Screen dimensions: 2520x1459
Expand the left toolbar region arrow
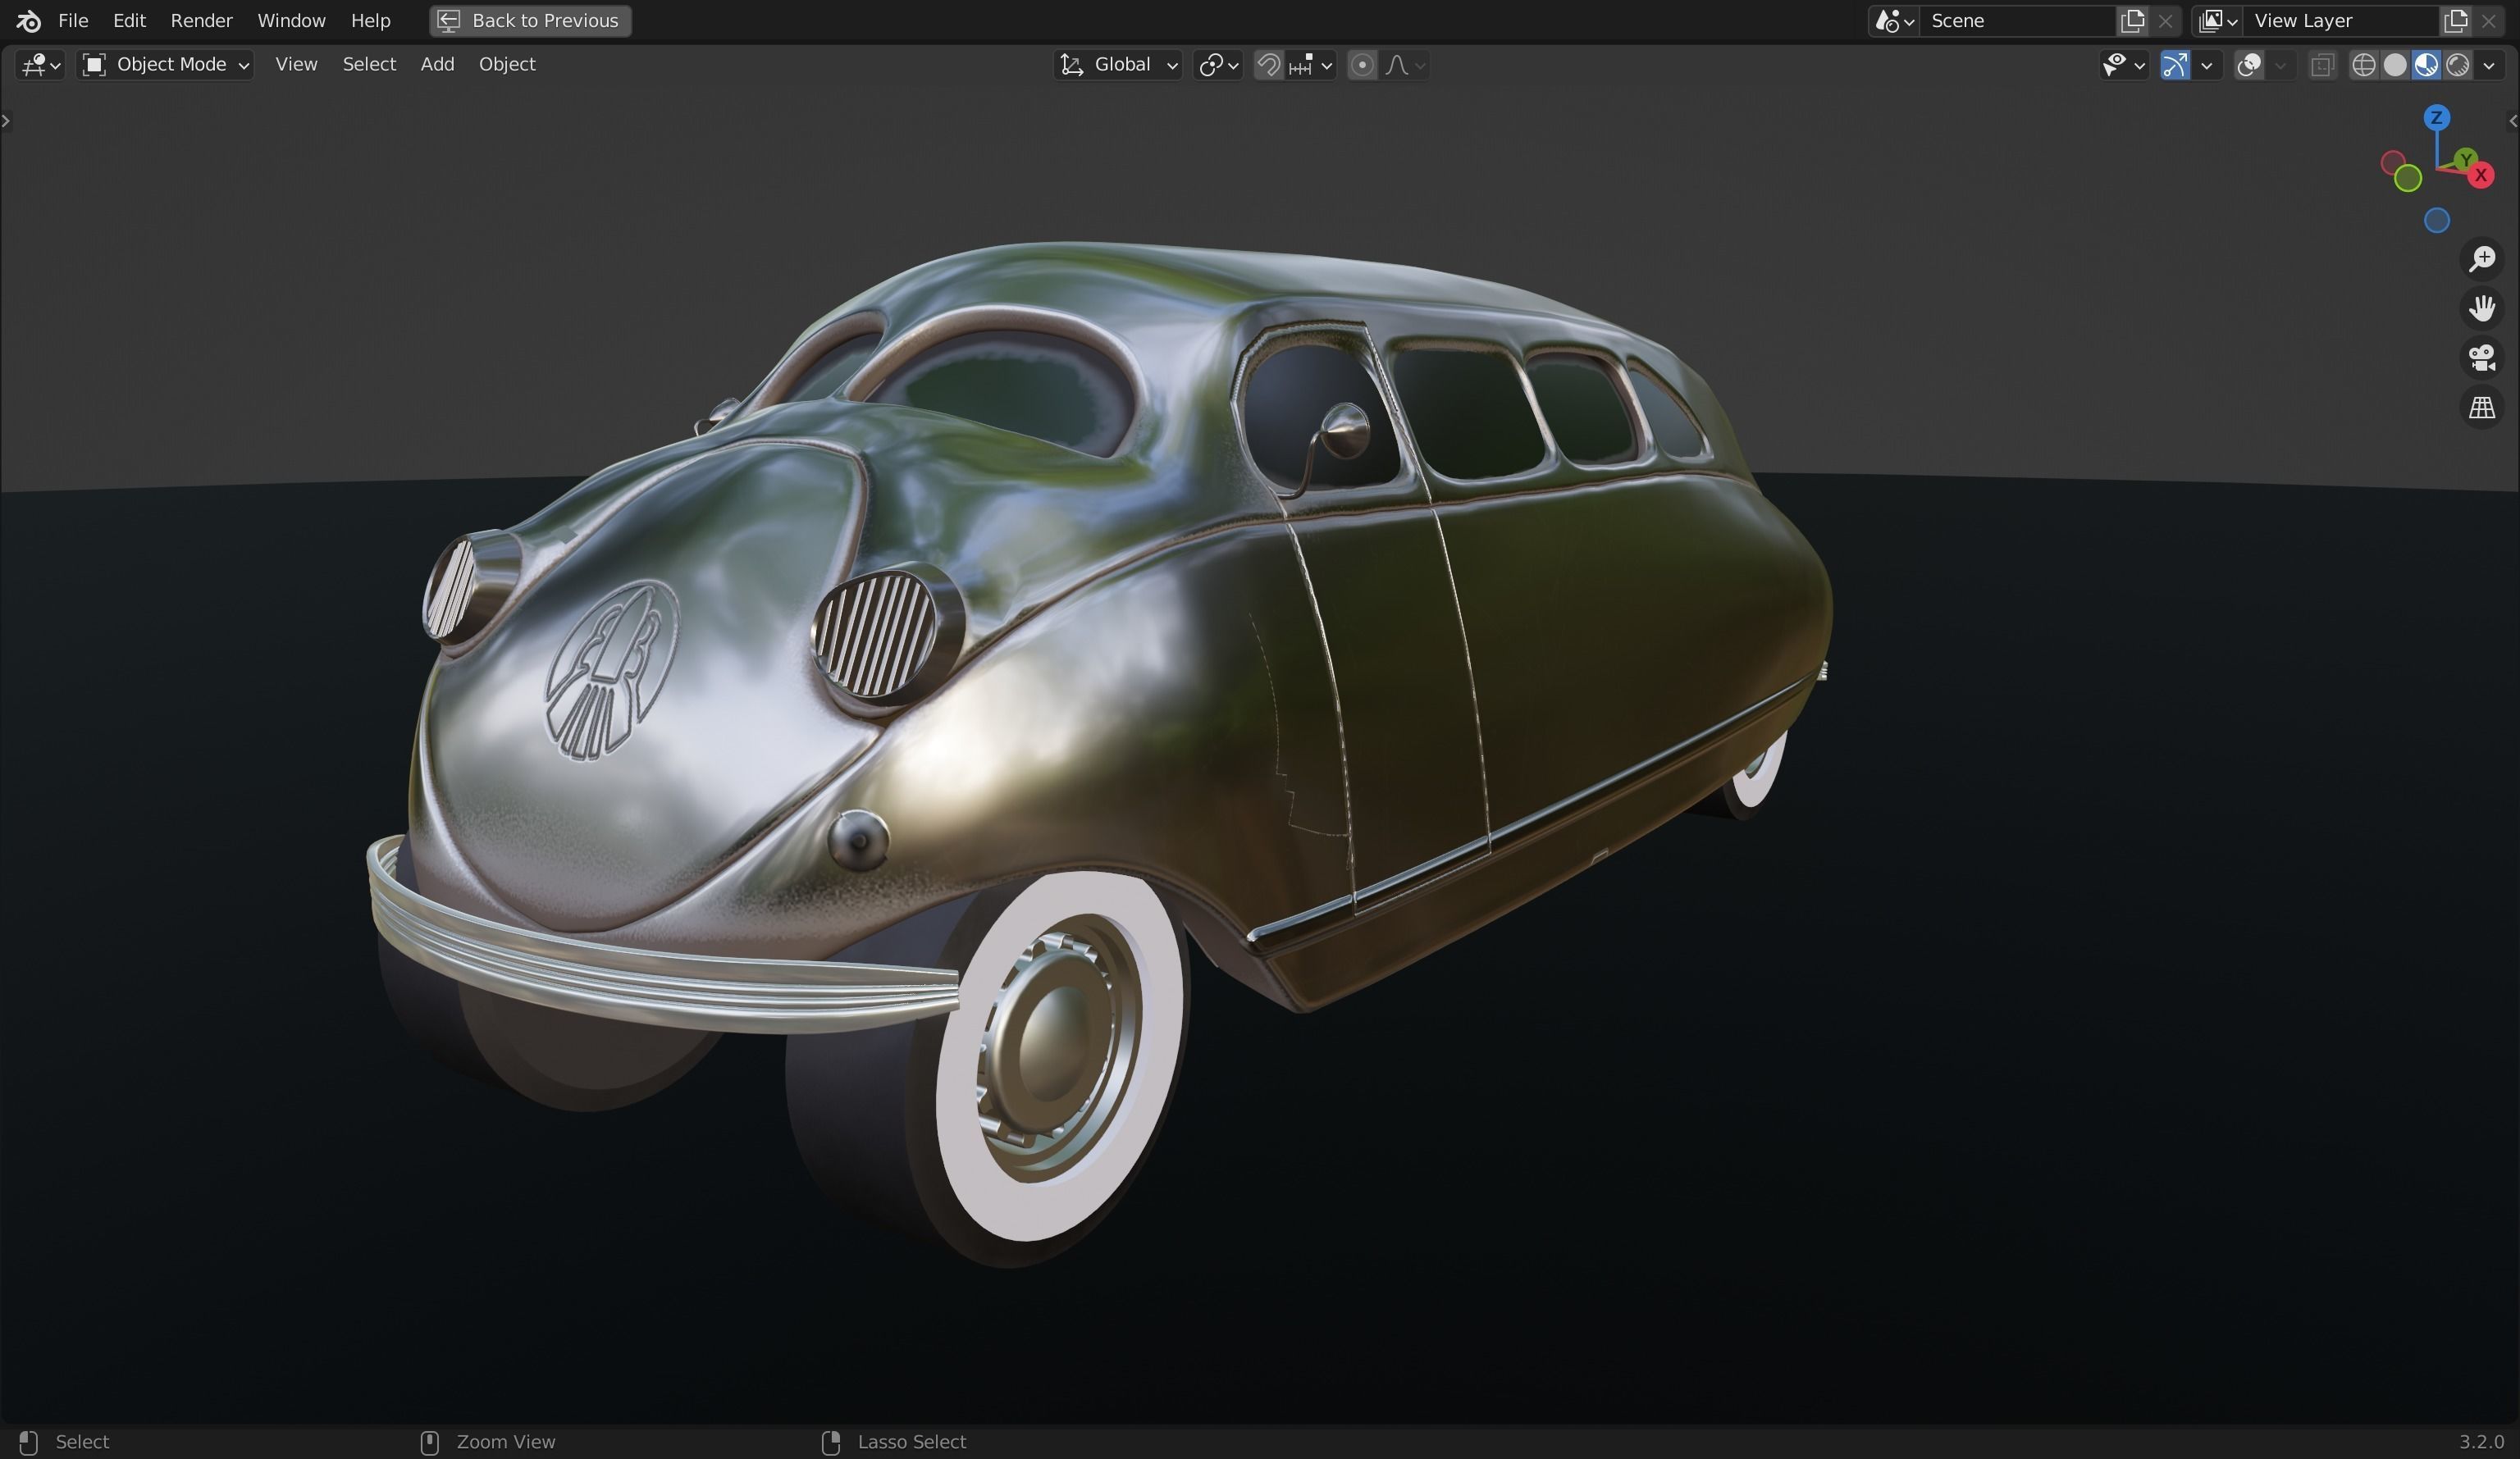(x=6, y=121)
